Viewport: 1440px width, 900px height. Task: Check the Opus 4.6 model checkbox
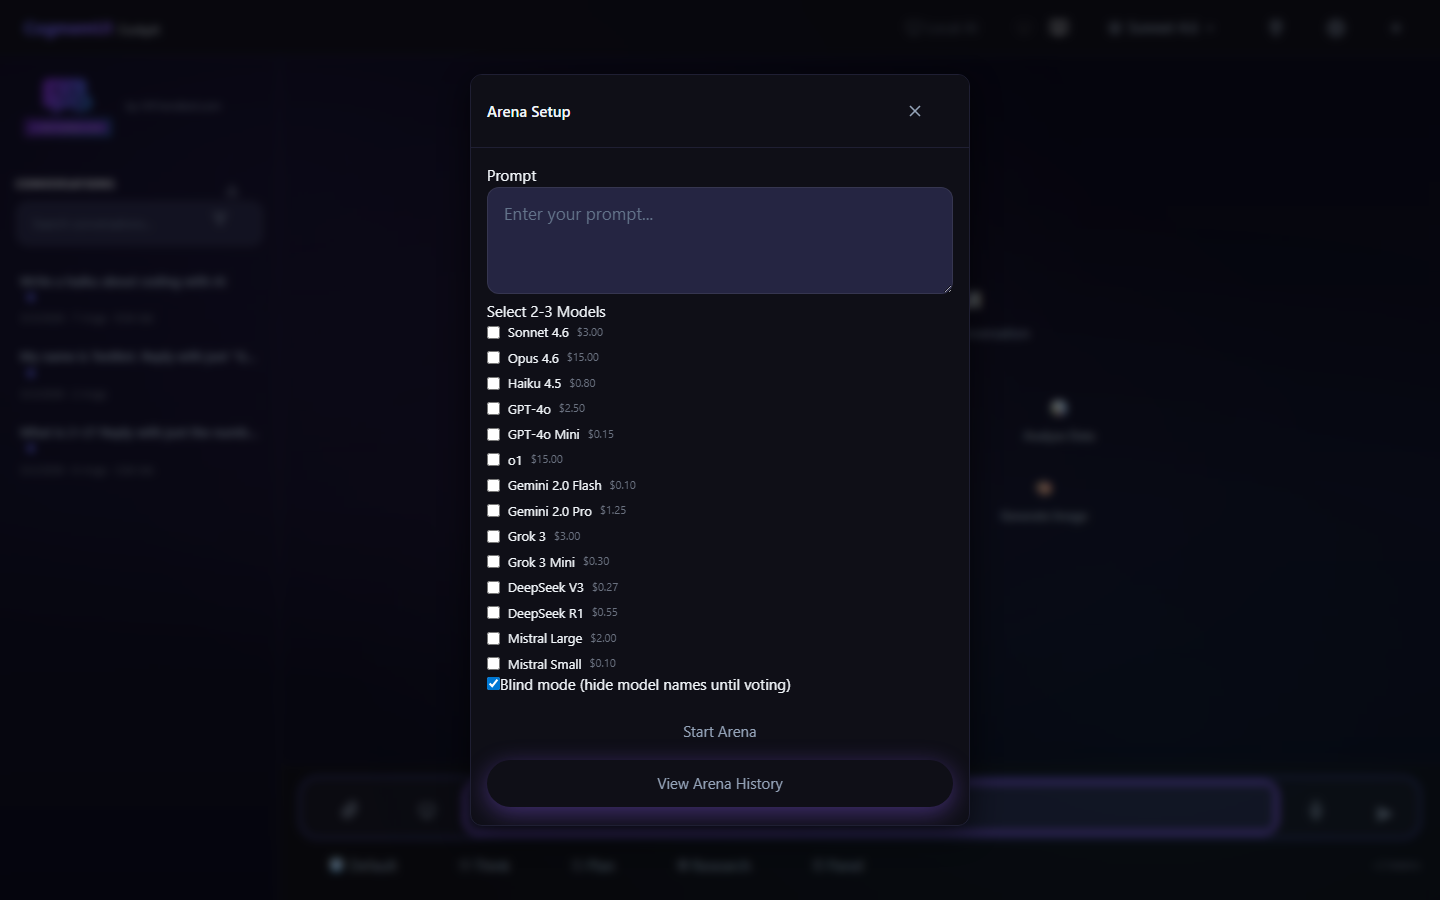tap(493, 358)
